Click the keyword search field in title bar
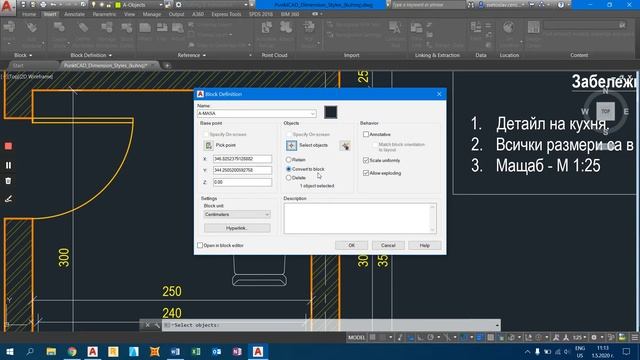 point(429,5)
